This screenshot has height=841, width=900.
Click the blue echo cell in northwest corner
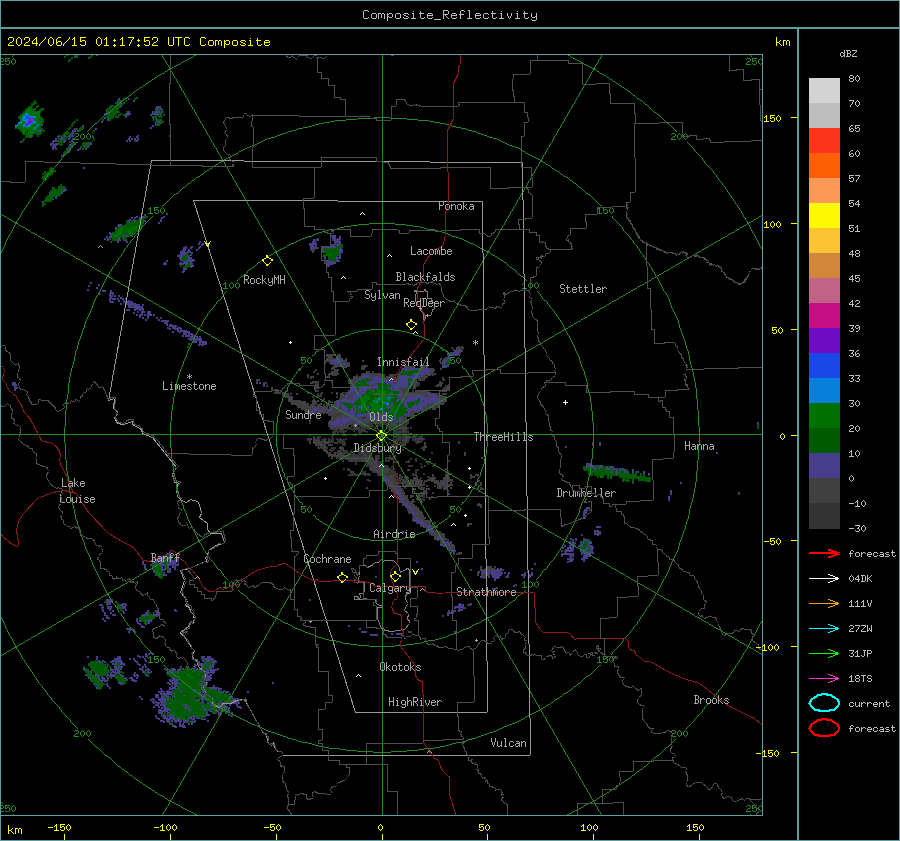click(x=28, y=121)
